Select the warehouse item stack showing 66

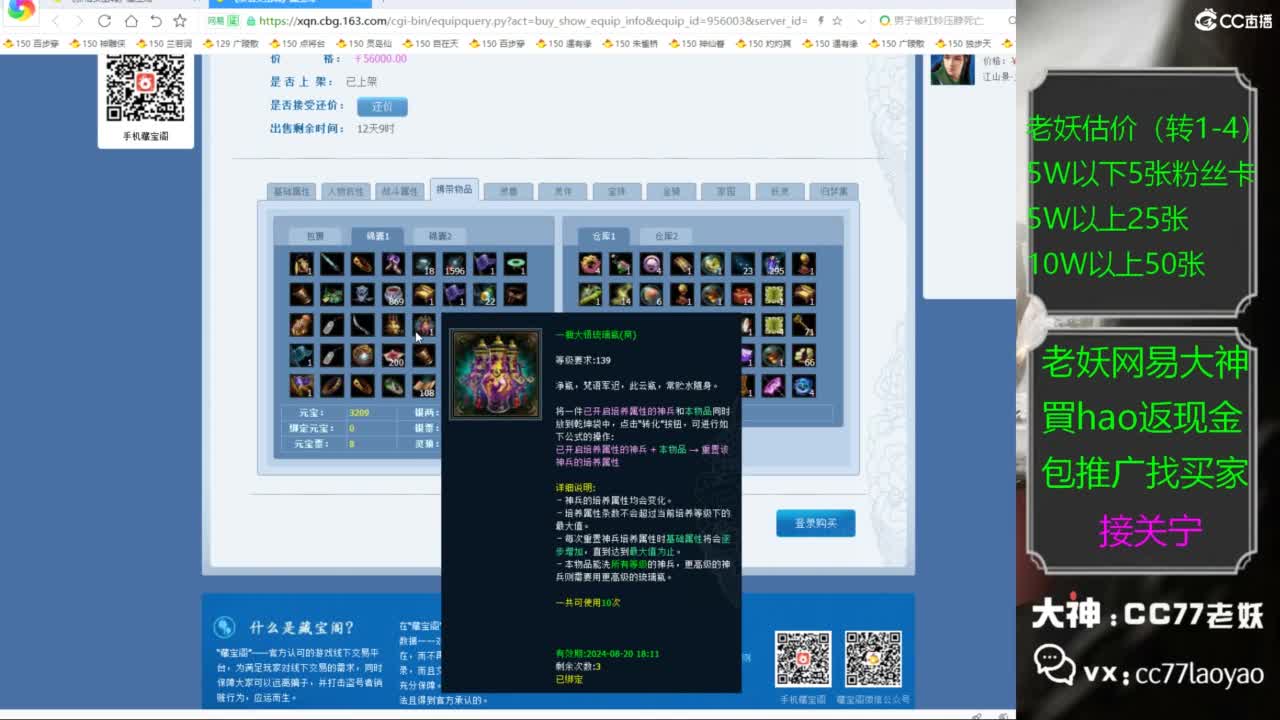[803, 355]
